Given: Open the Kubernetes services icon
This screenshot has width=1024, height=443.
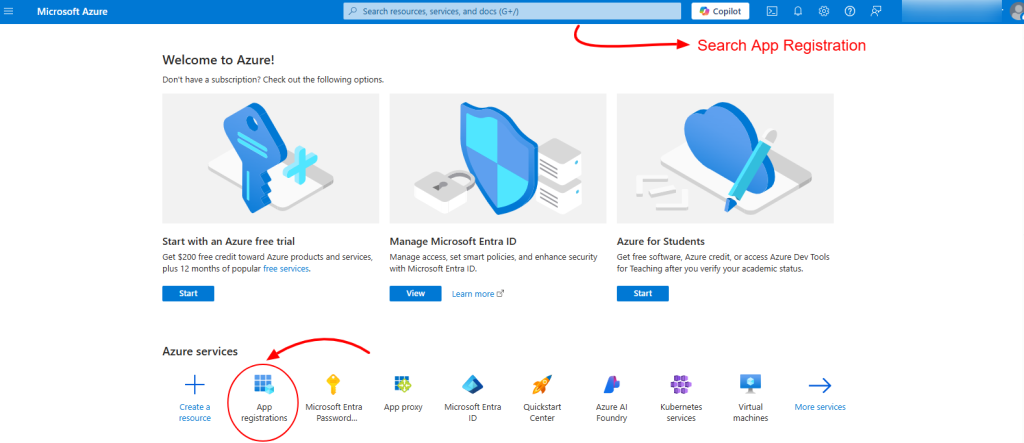Looking at the screenshot, I should coord(680,385).
